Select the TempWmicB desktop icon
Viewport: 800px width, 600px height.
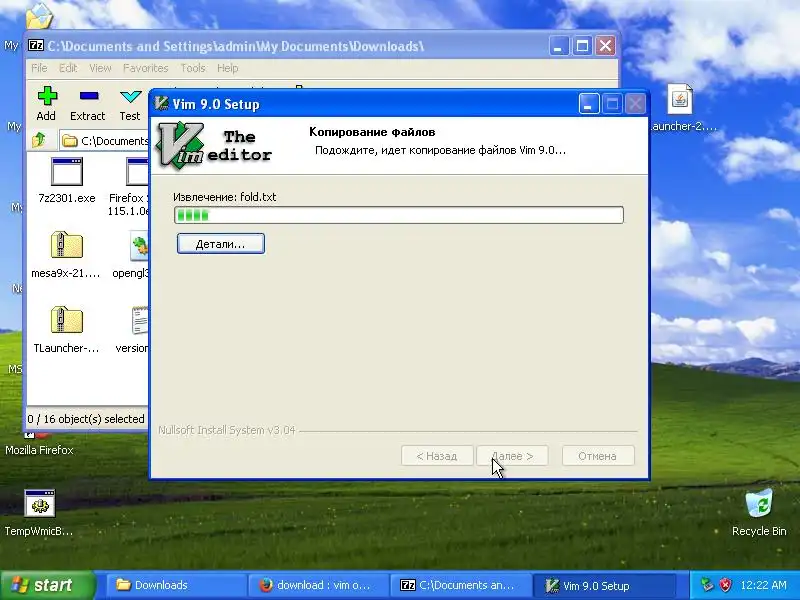40,503
